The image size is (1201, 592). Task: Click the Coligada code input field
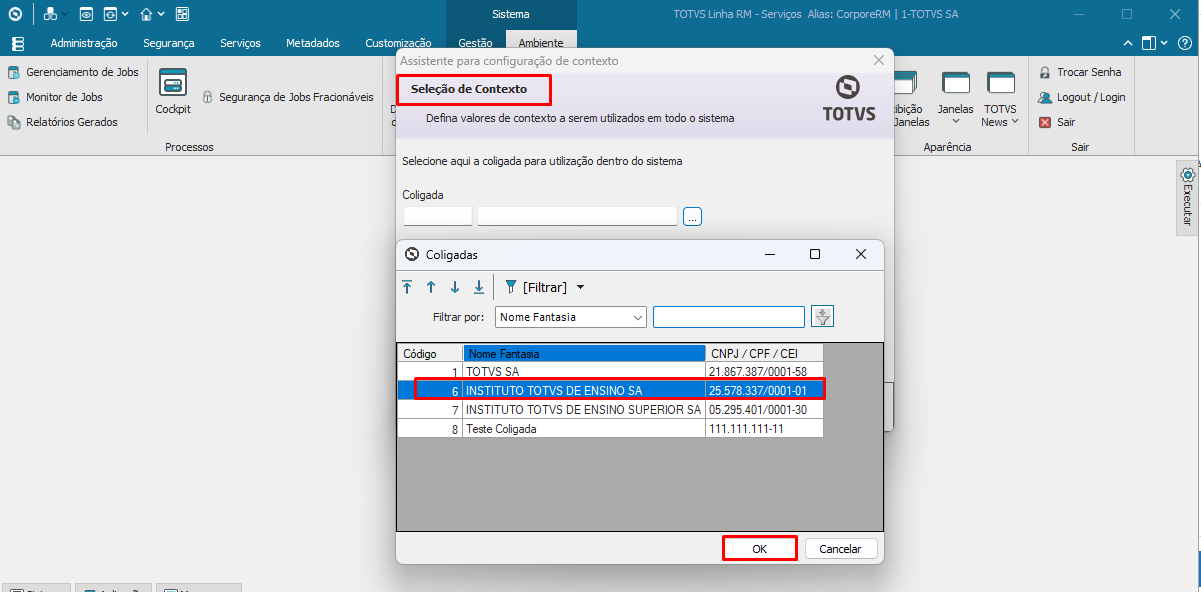tap(438, 216)
